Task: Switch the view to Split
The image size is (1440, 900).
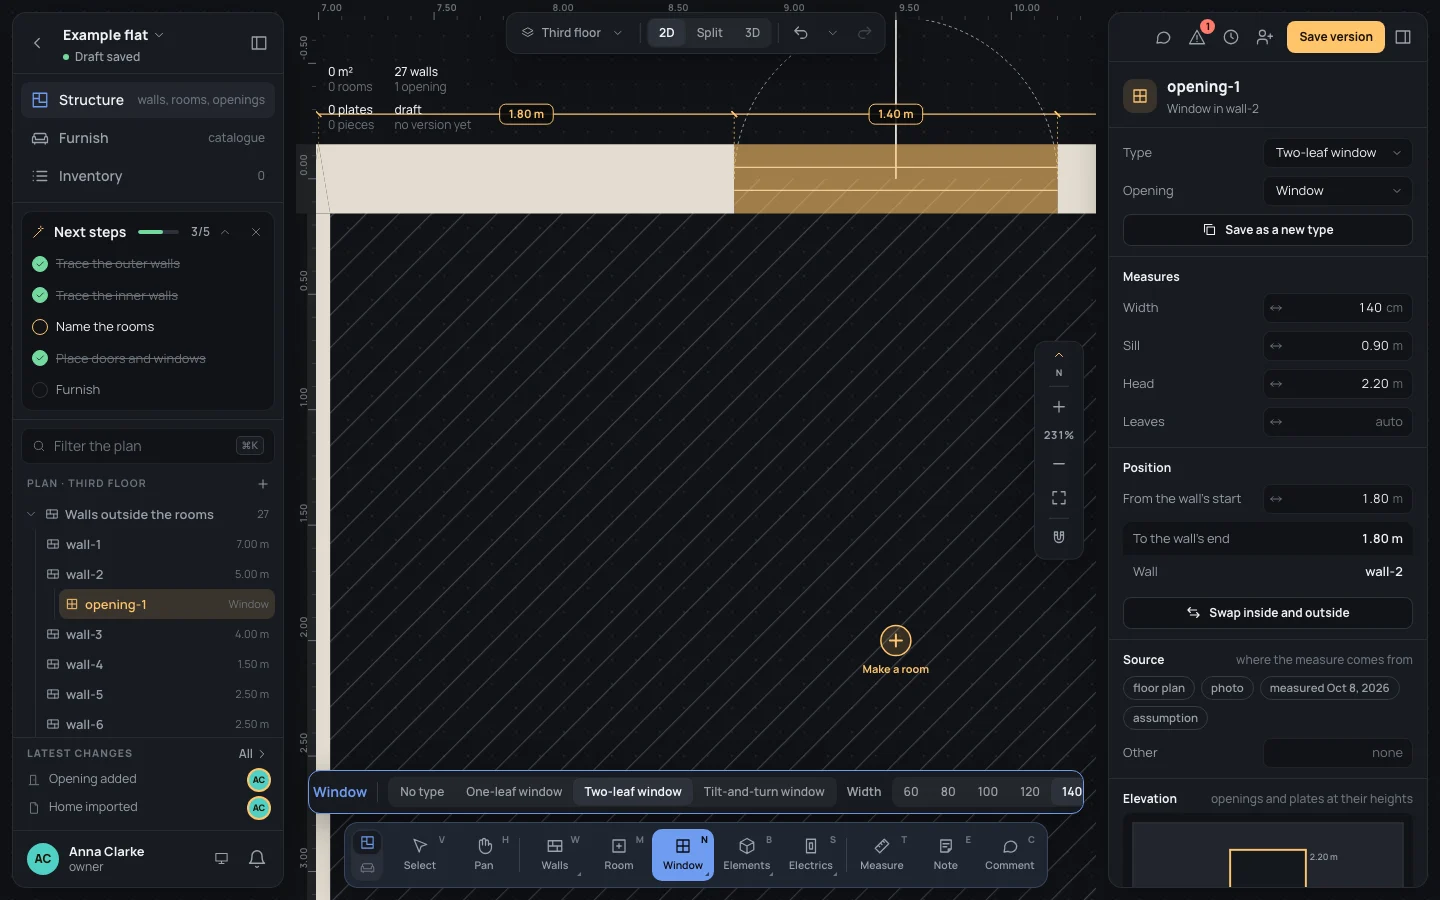Action: (x=710, y=33)
